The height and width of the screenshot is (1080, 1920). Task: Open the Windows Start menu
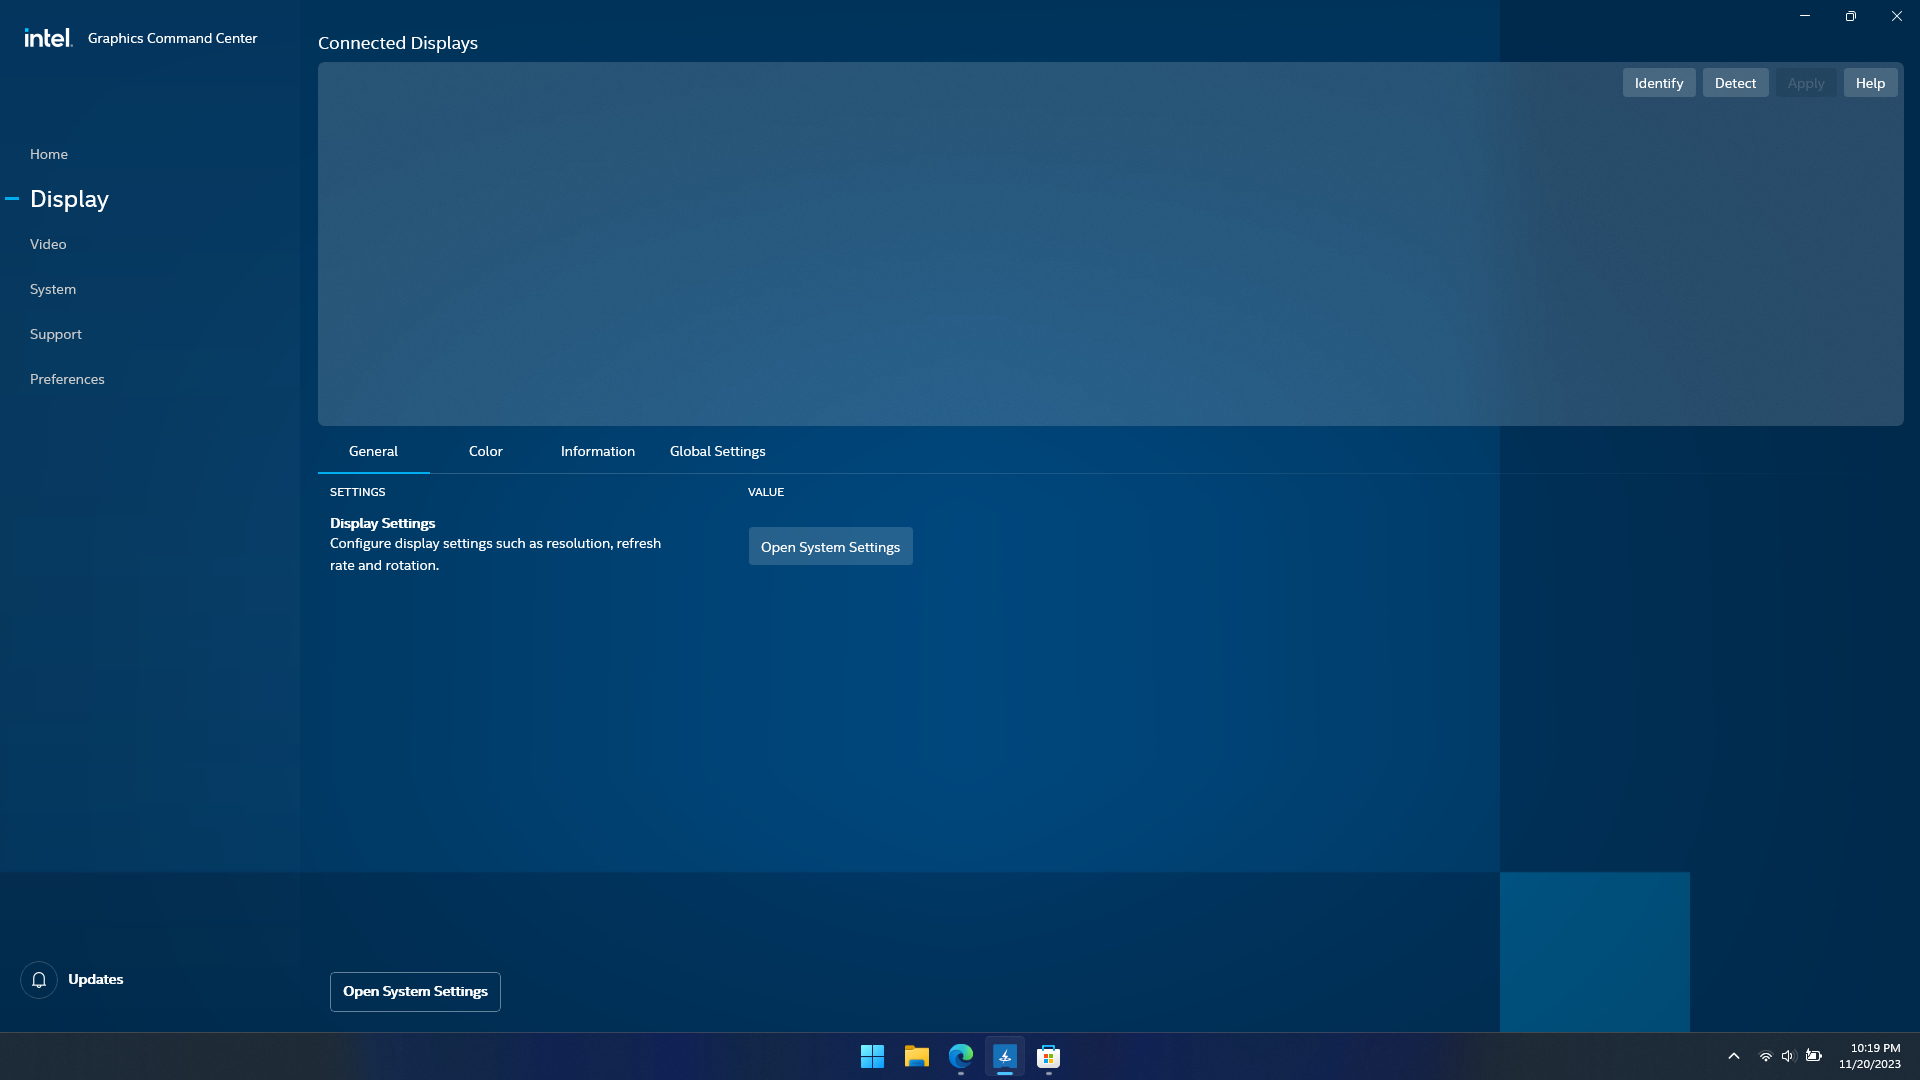tap(872, 1056)
